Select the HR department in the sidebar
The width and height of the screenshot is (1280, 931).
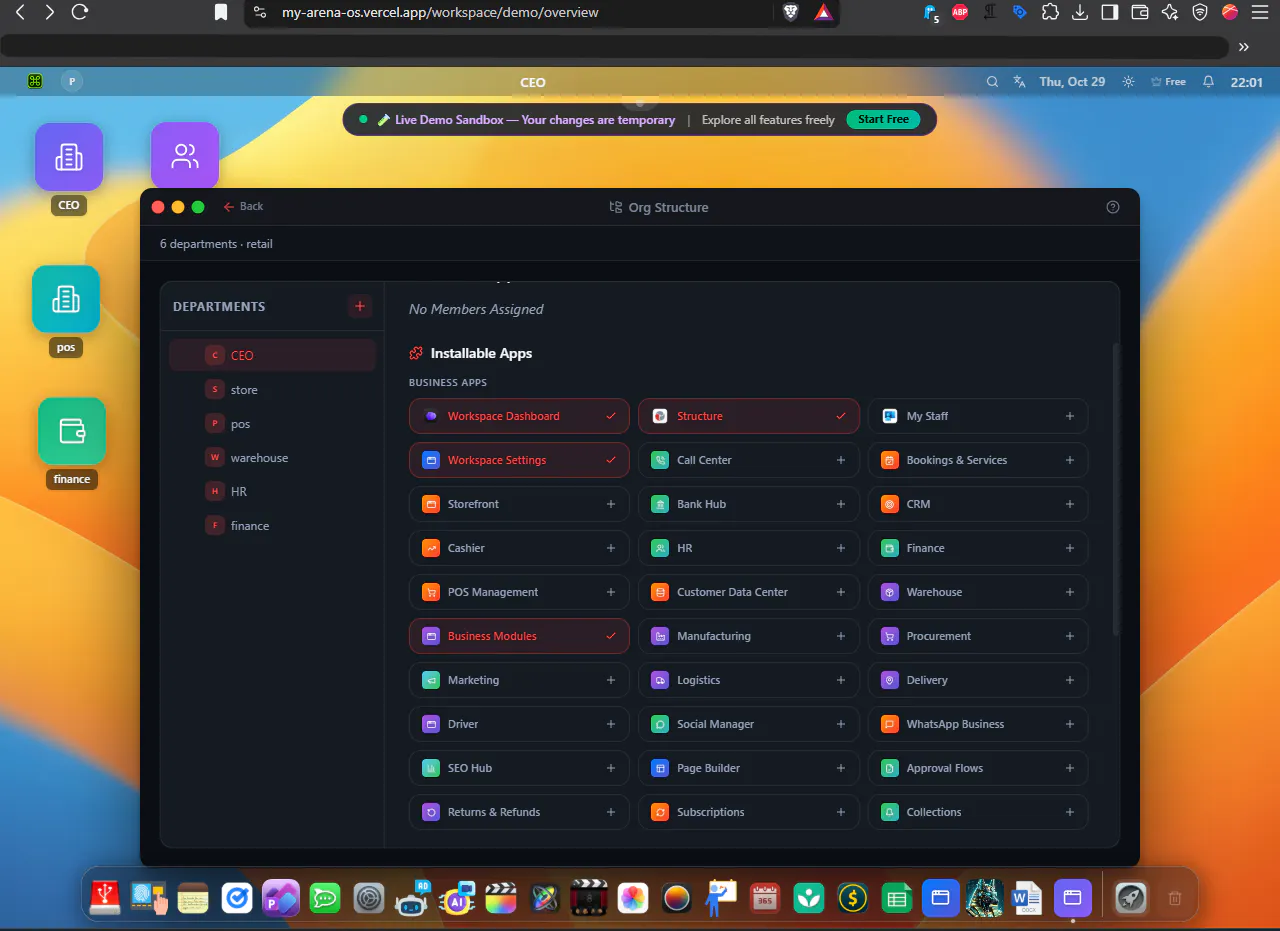pos(272,492)
